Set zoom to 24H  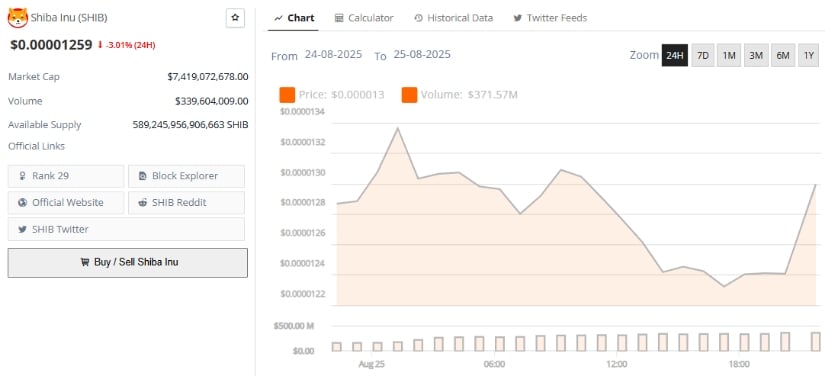675,55
